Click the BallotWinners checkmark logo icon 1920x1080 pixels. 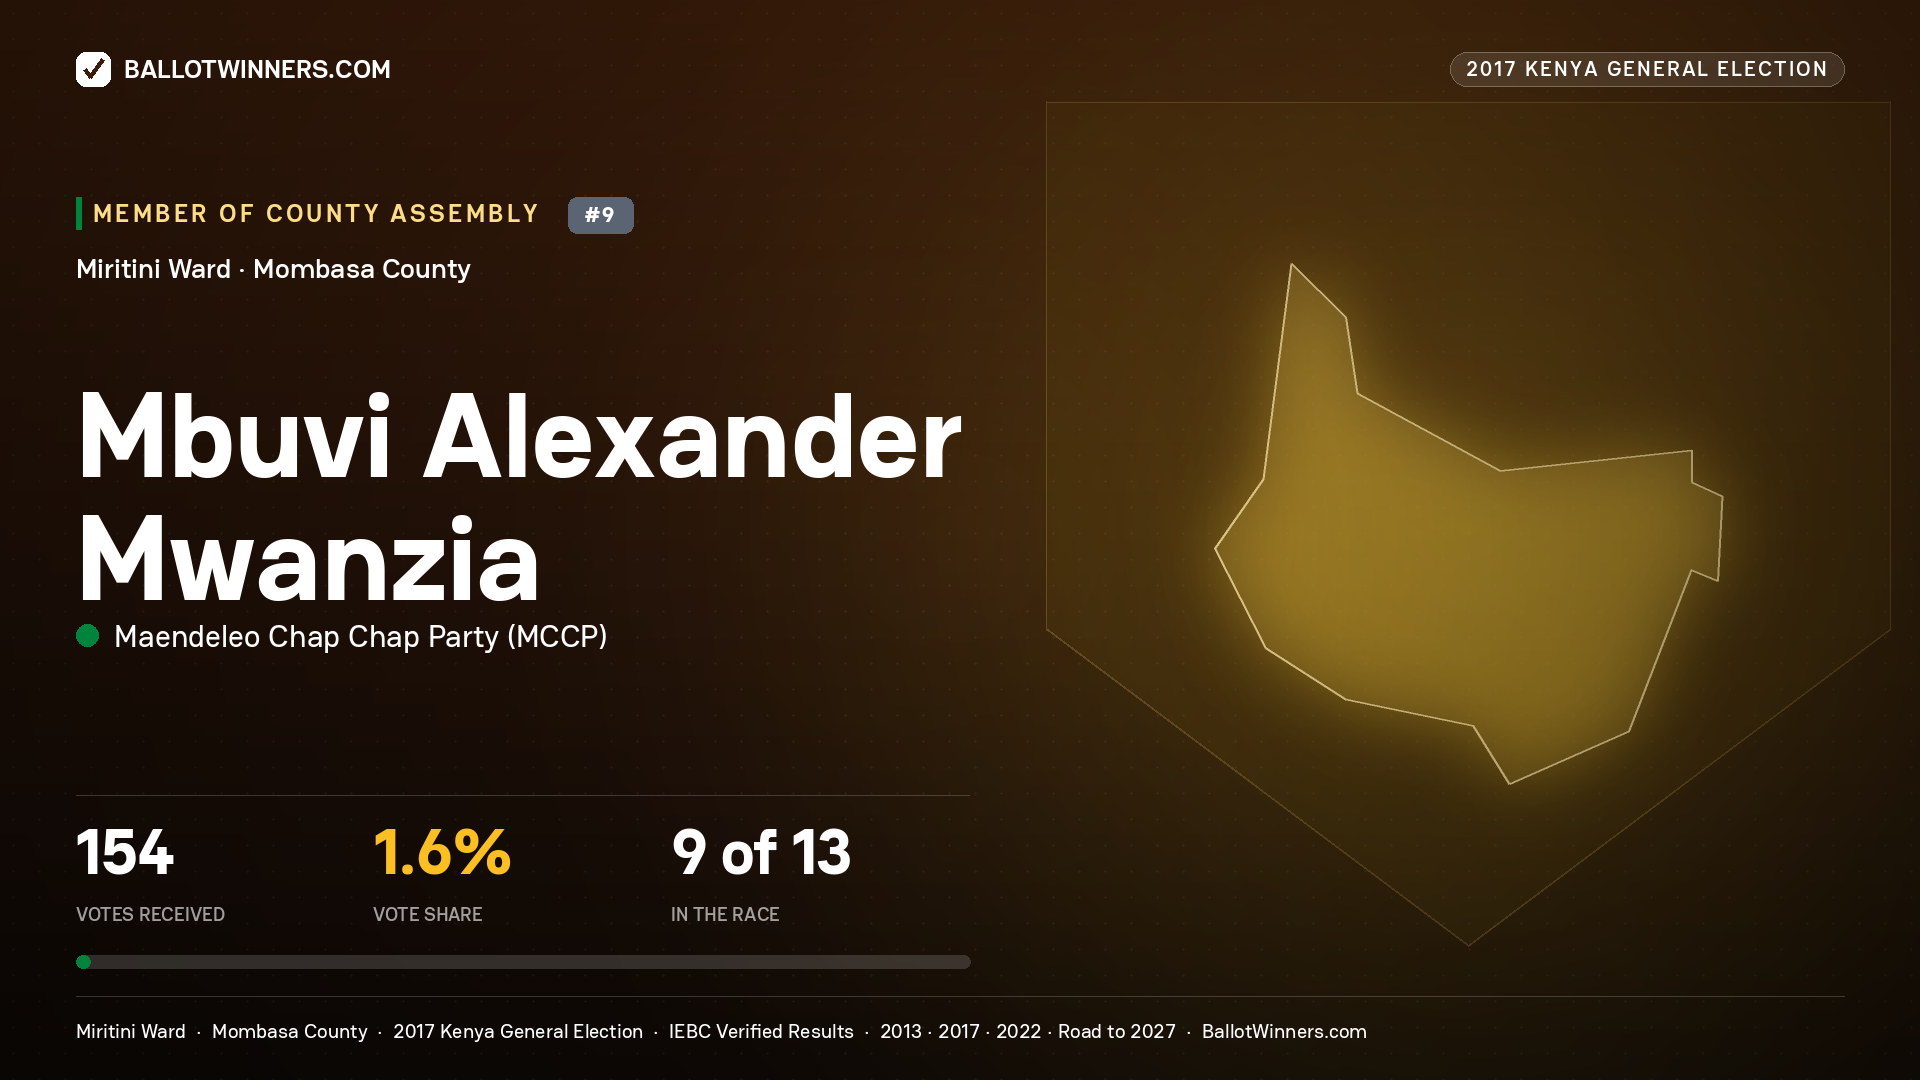(93, 69)
